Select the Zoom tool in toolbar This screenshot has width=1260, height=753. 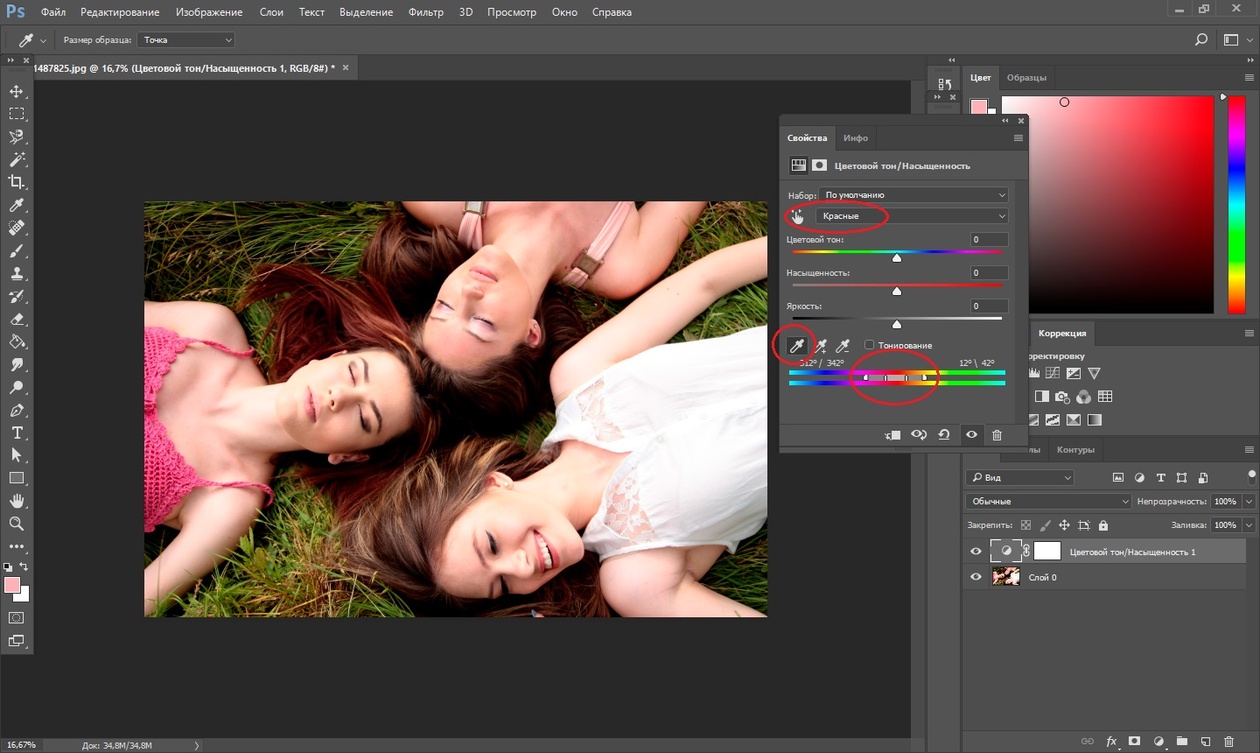point(17,523)
